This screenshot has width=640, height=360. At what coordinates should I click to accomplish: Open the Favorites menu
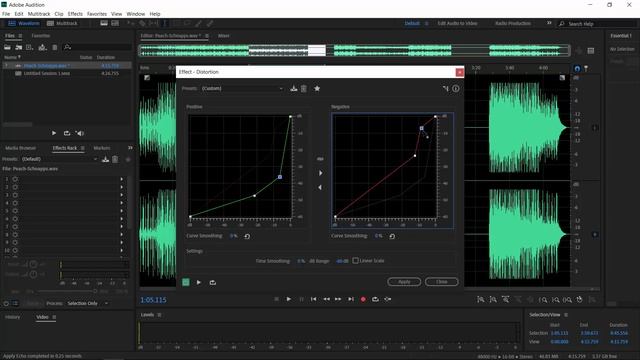[x=97, y=14]
